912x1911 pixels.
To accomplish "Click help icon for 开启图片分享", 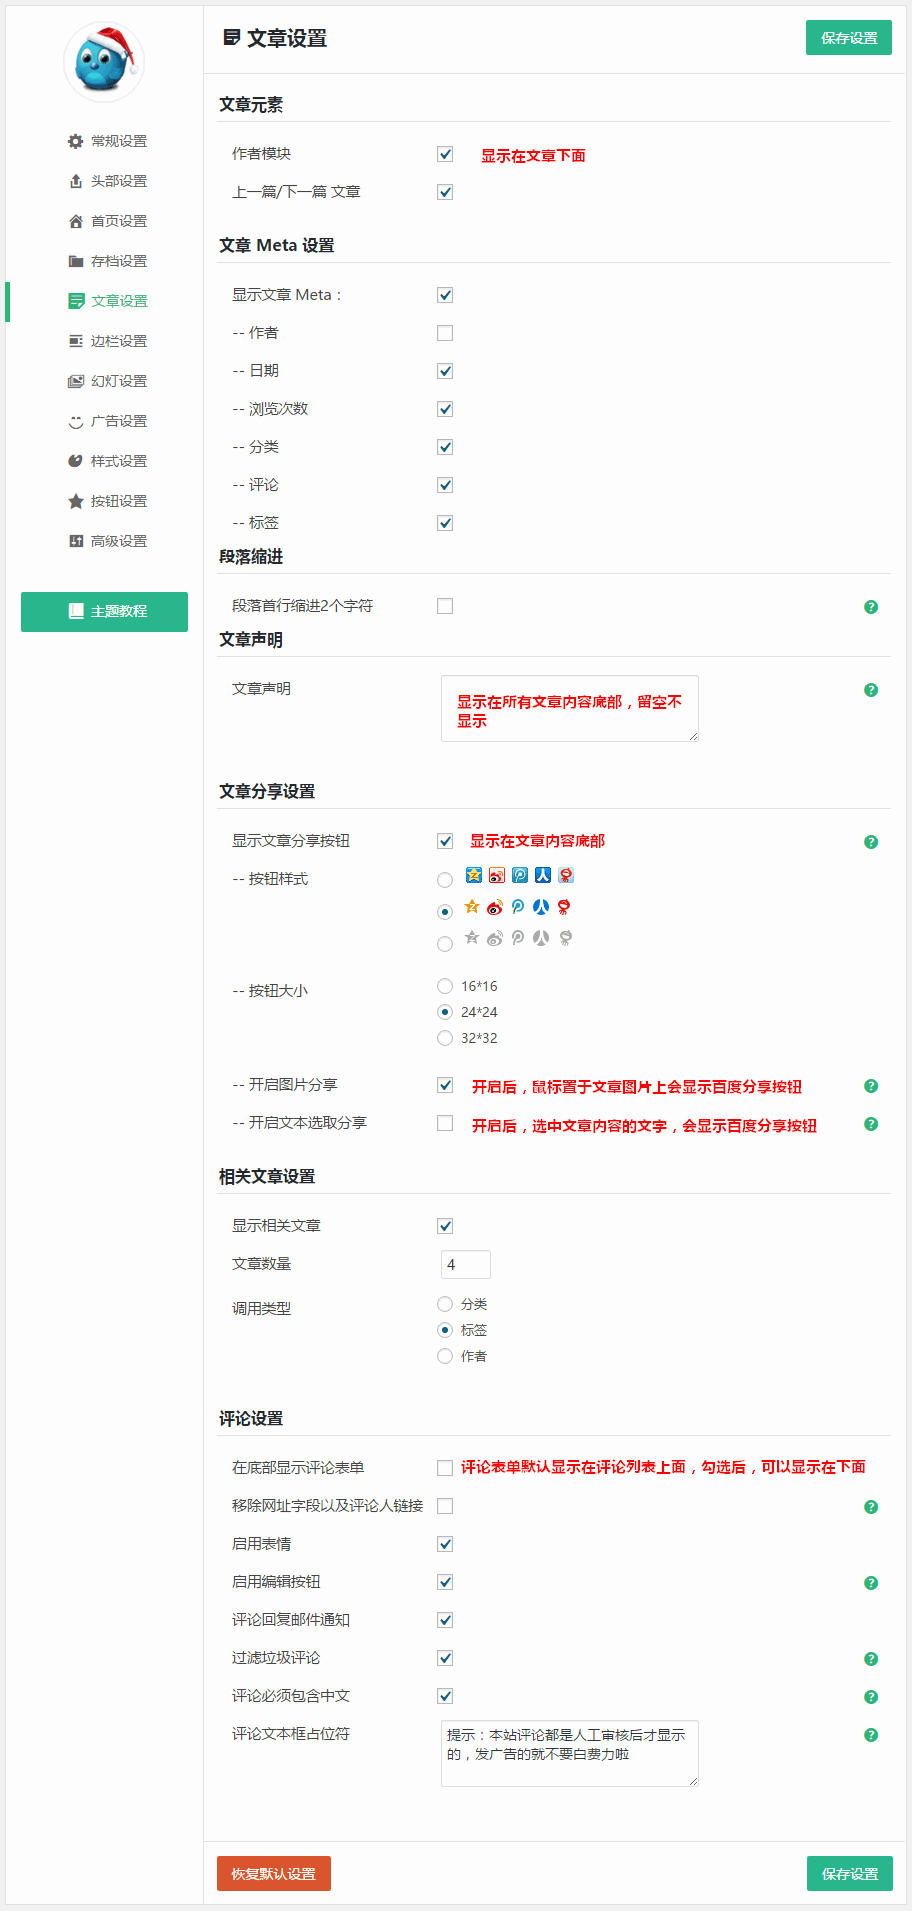I will click(x=871, y=1086).
